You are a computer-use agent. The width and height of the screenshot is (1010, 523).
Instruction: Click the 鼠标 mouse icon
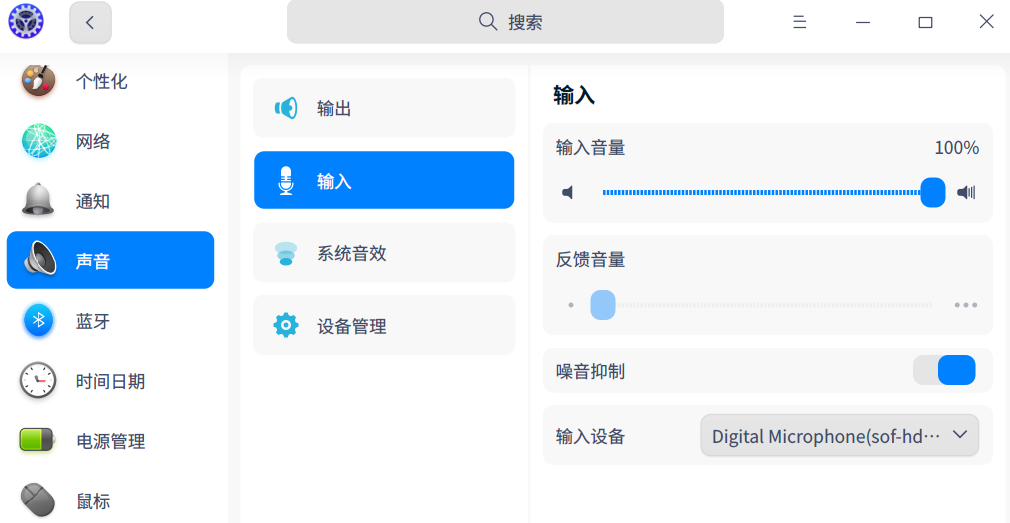coord(38,500)
